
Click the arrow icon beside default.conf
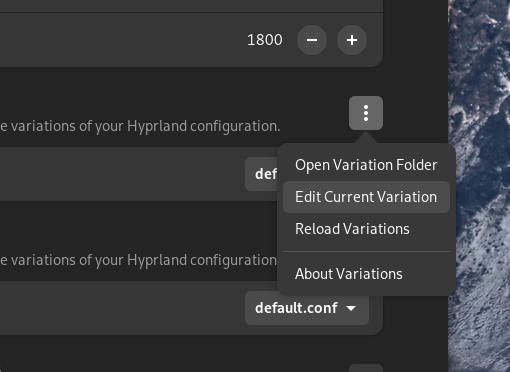pyautogui.click(x=351, y=308)
